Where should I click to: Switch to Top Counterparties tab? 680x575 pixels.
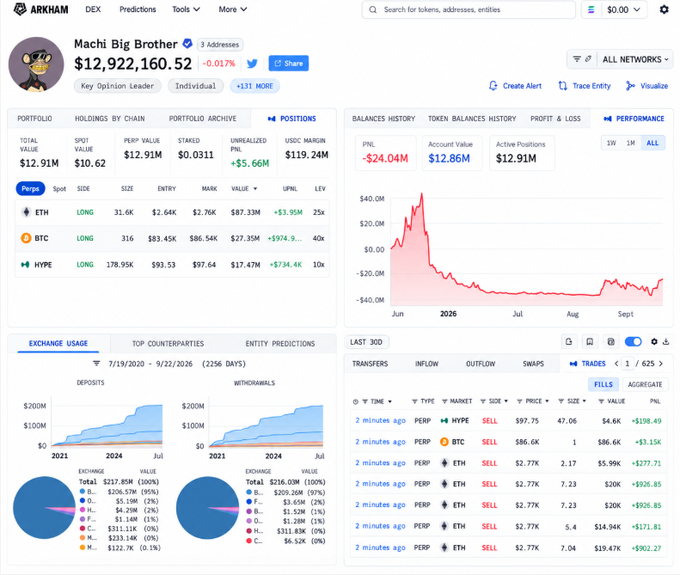(168, 343)
